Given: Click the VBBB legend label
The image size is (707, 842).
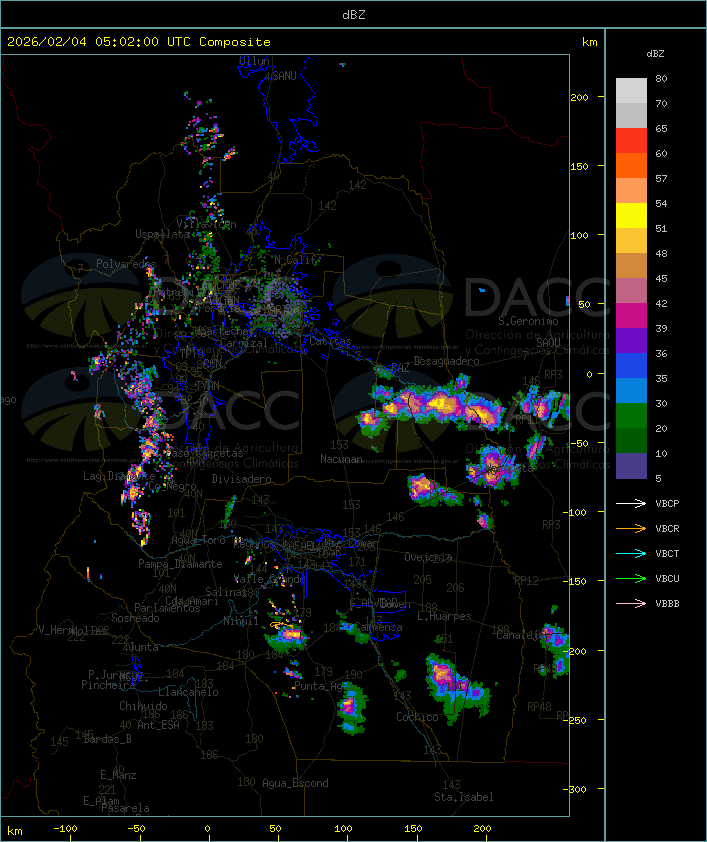Looking at the screenshot, I should 667,603.
